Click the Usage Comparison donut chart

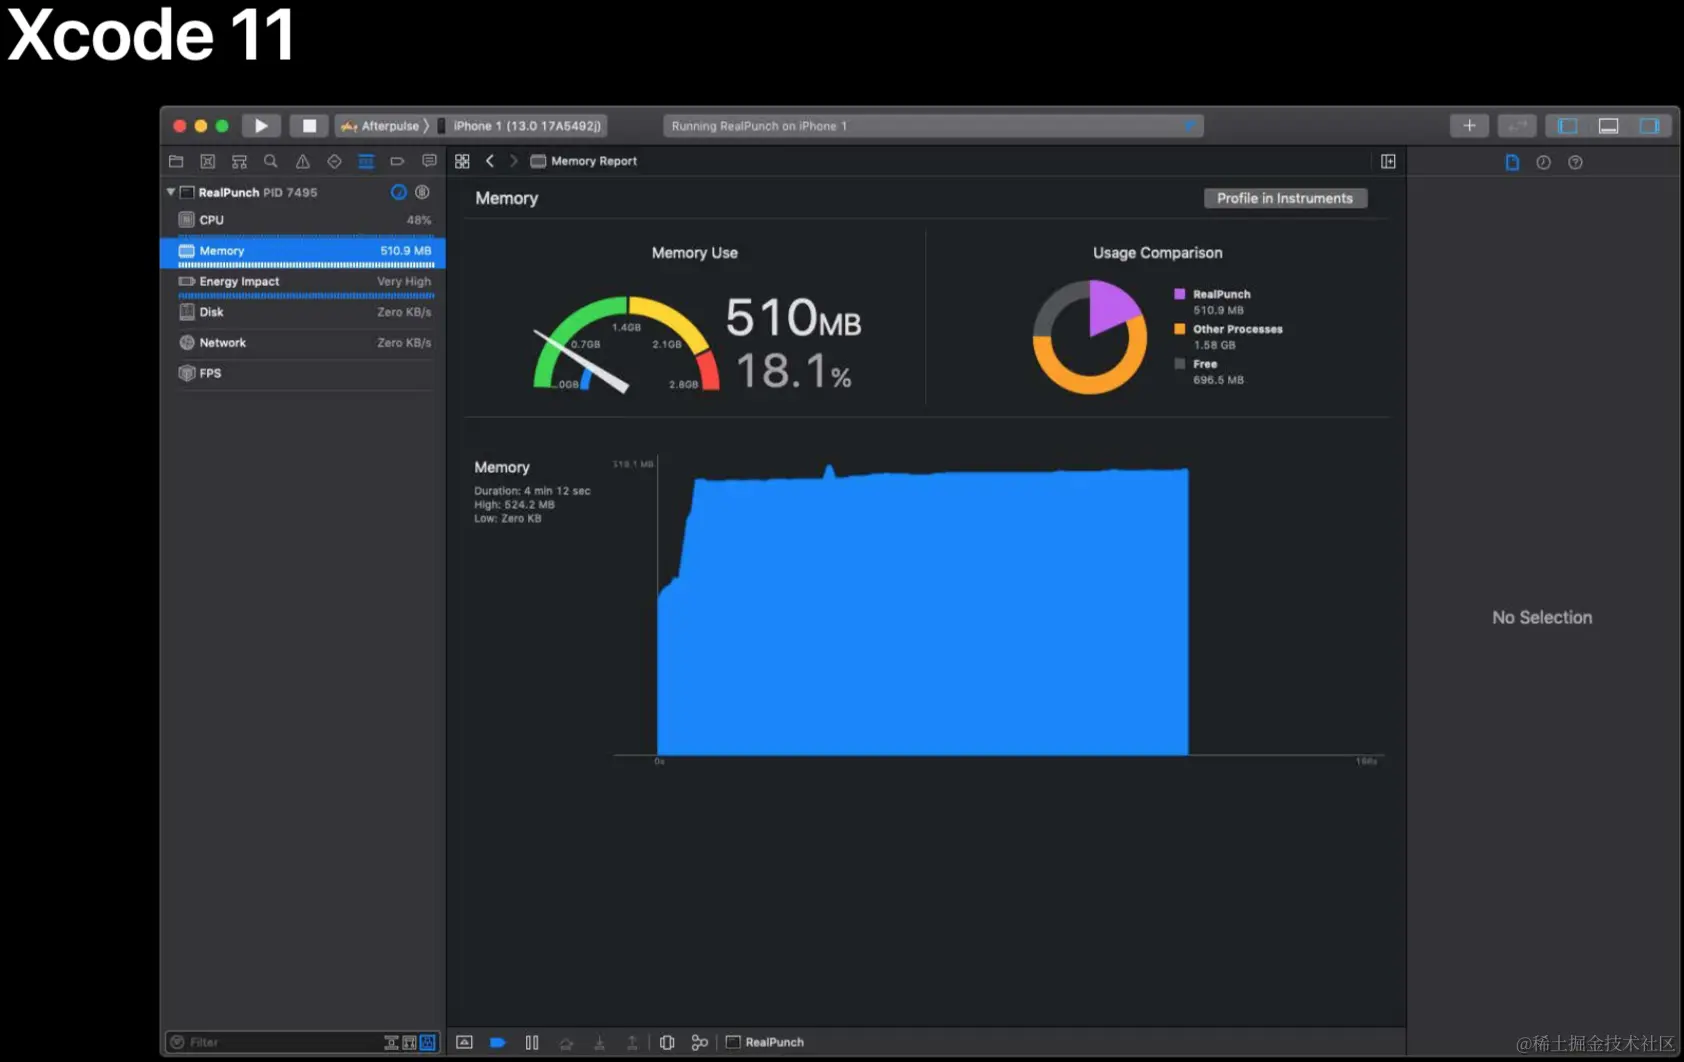point(1090,337)
